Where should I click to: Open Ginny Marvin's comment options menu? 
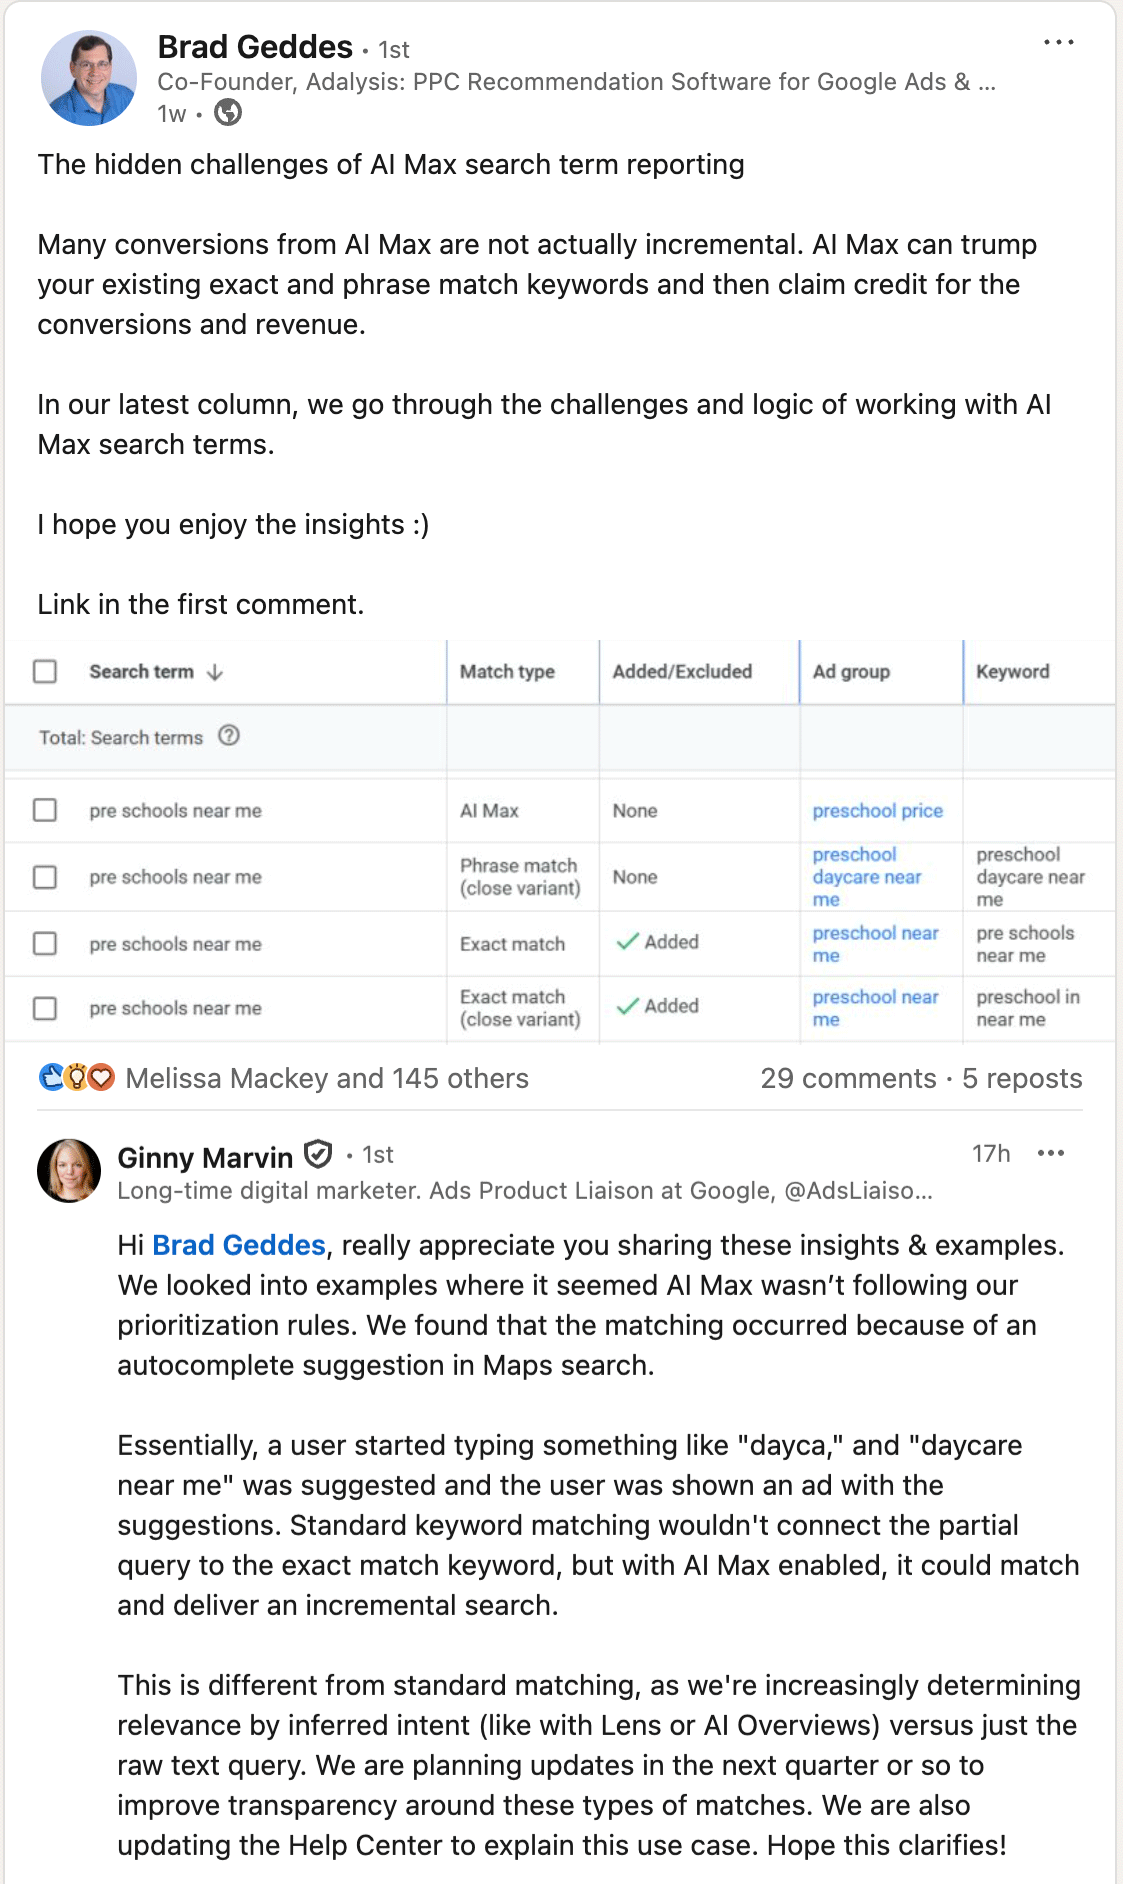1051,1154
